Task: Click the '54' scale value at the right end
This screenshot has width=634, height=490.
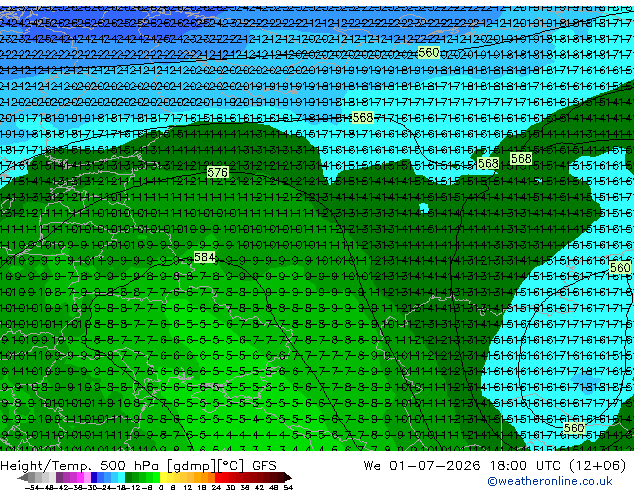Action: [287, 487]
